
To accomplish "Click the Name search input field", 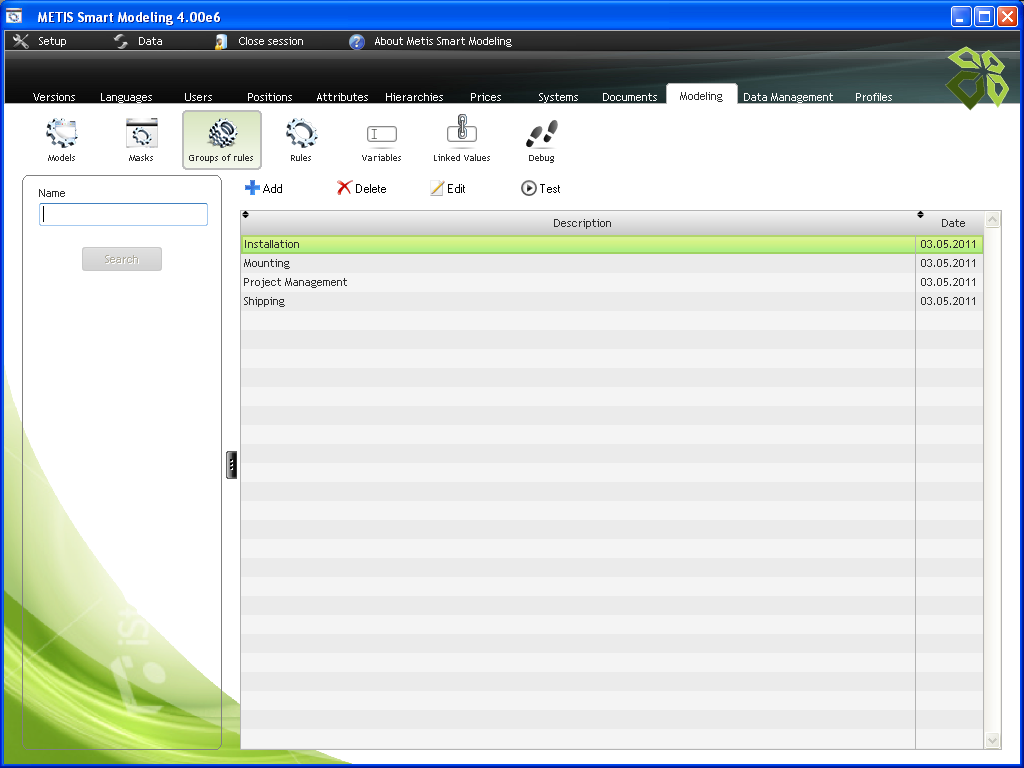I will point(123,215).
